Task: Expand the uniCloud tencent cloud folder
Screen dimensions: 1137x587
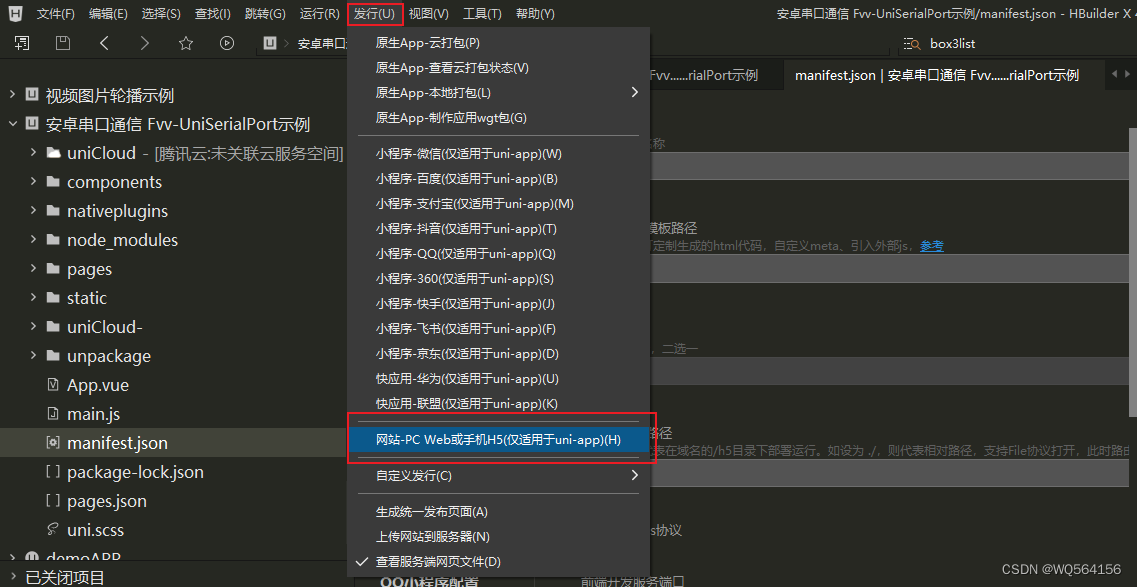Action: coord(33,153)
